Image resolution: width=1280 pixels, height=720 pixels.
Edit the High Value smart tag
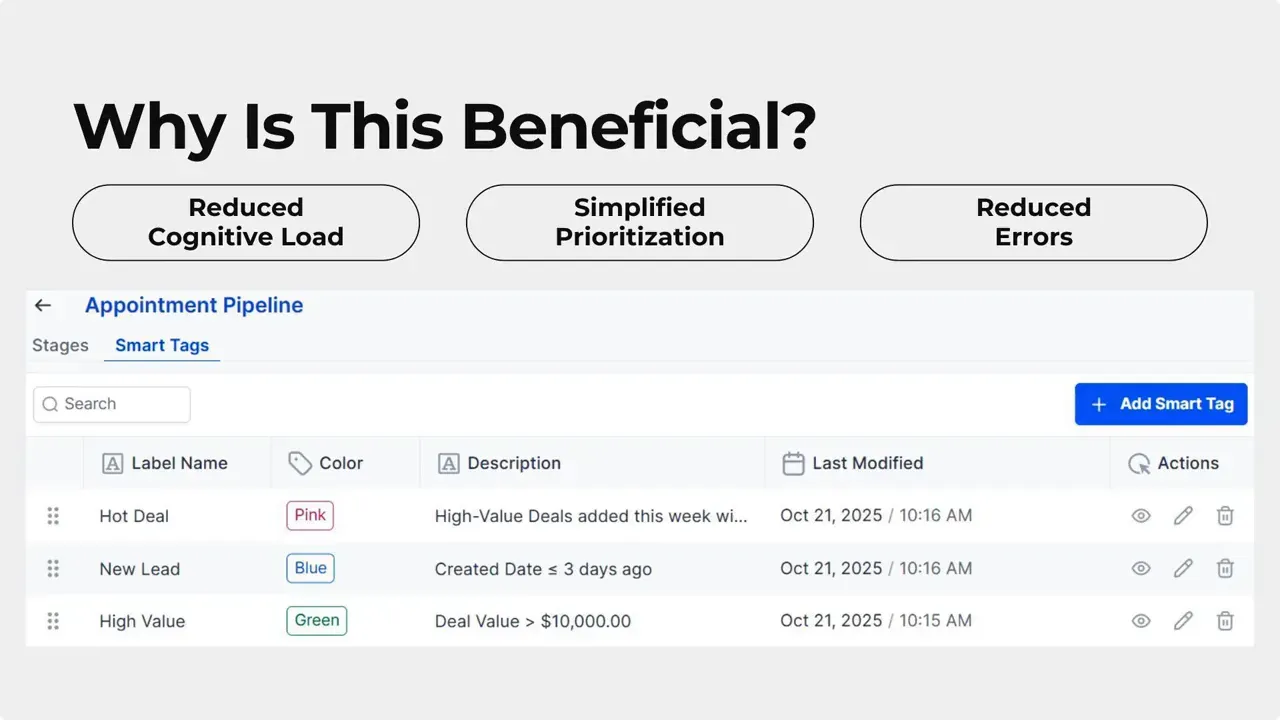[x=1183, y=621]
